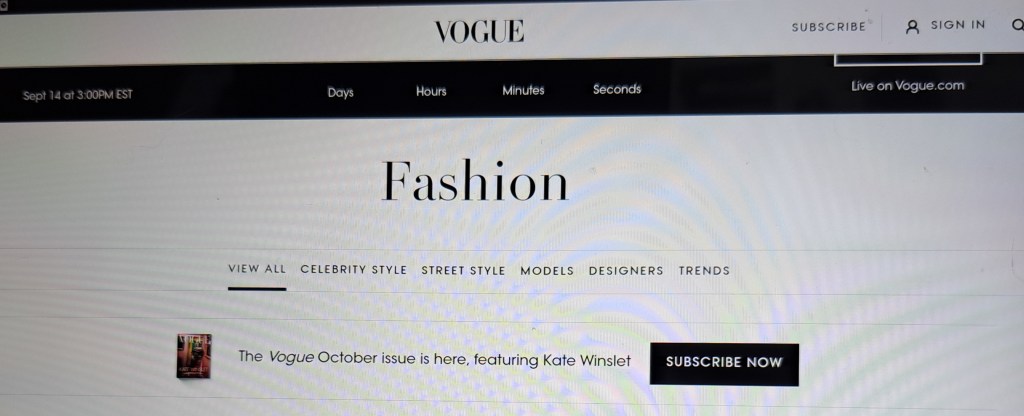Viewport: 1024px width, 416px height.
Task: Open the SUBSCRIBE link in the header
Action: click(829, 27)
